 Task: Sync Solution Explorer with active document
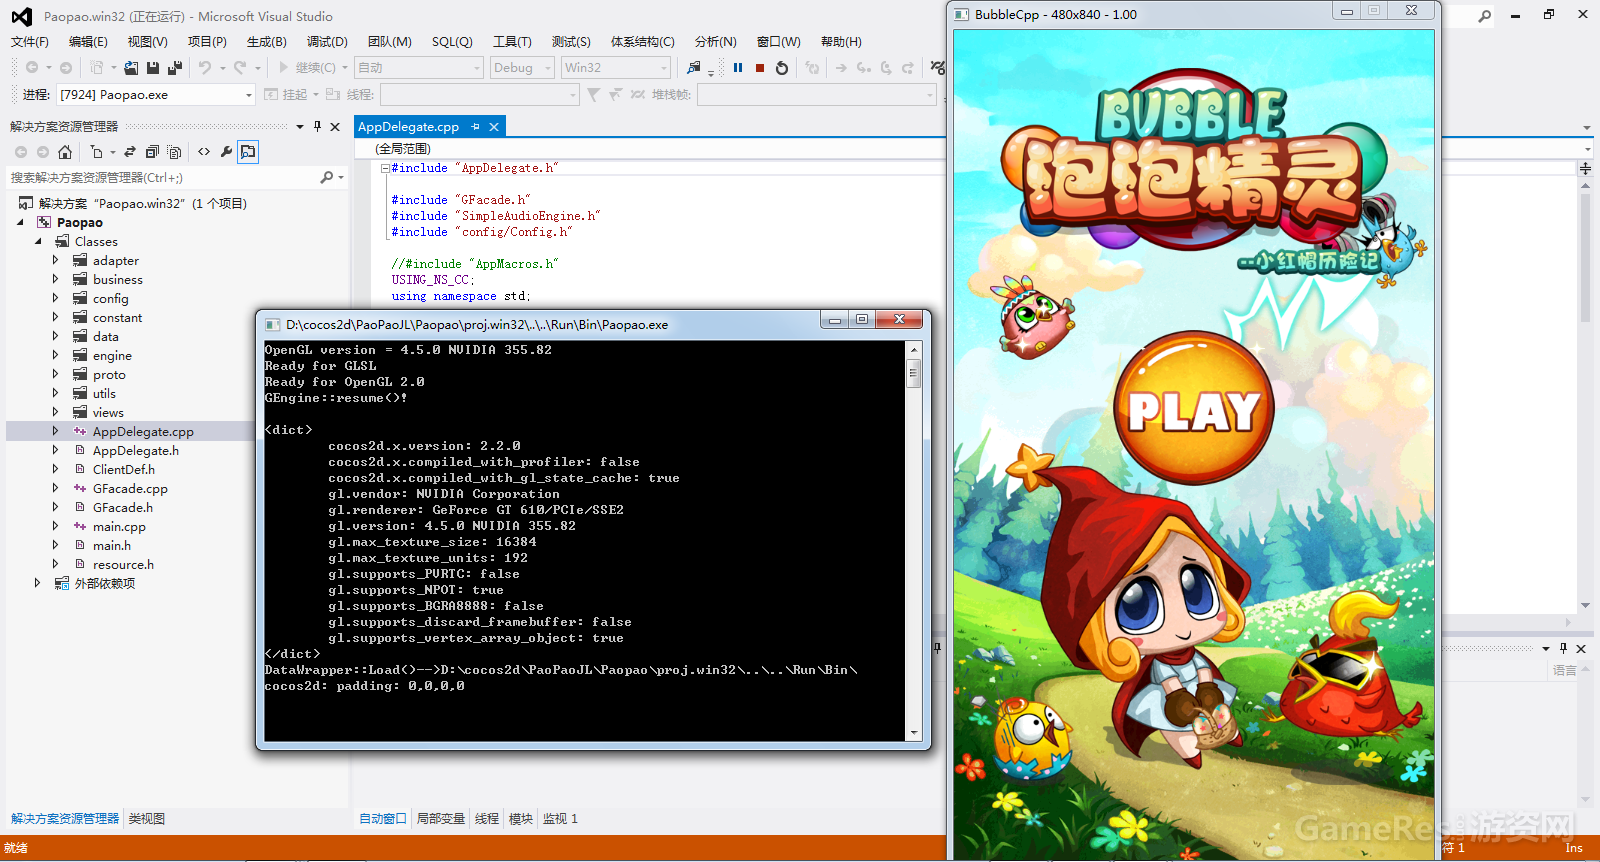click(x=130, y=152)
